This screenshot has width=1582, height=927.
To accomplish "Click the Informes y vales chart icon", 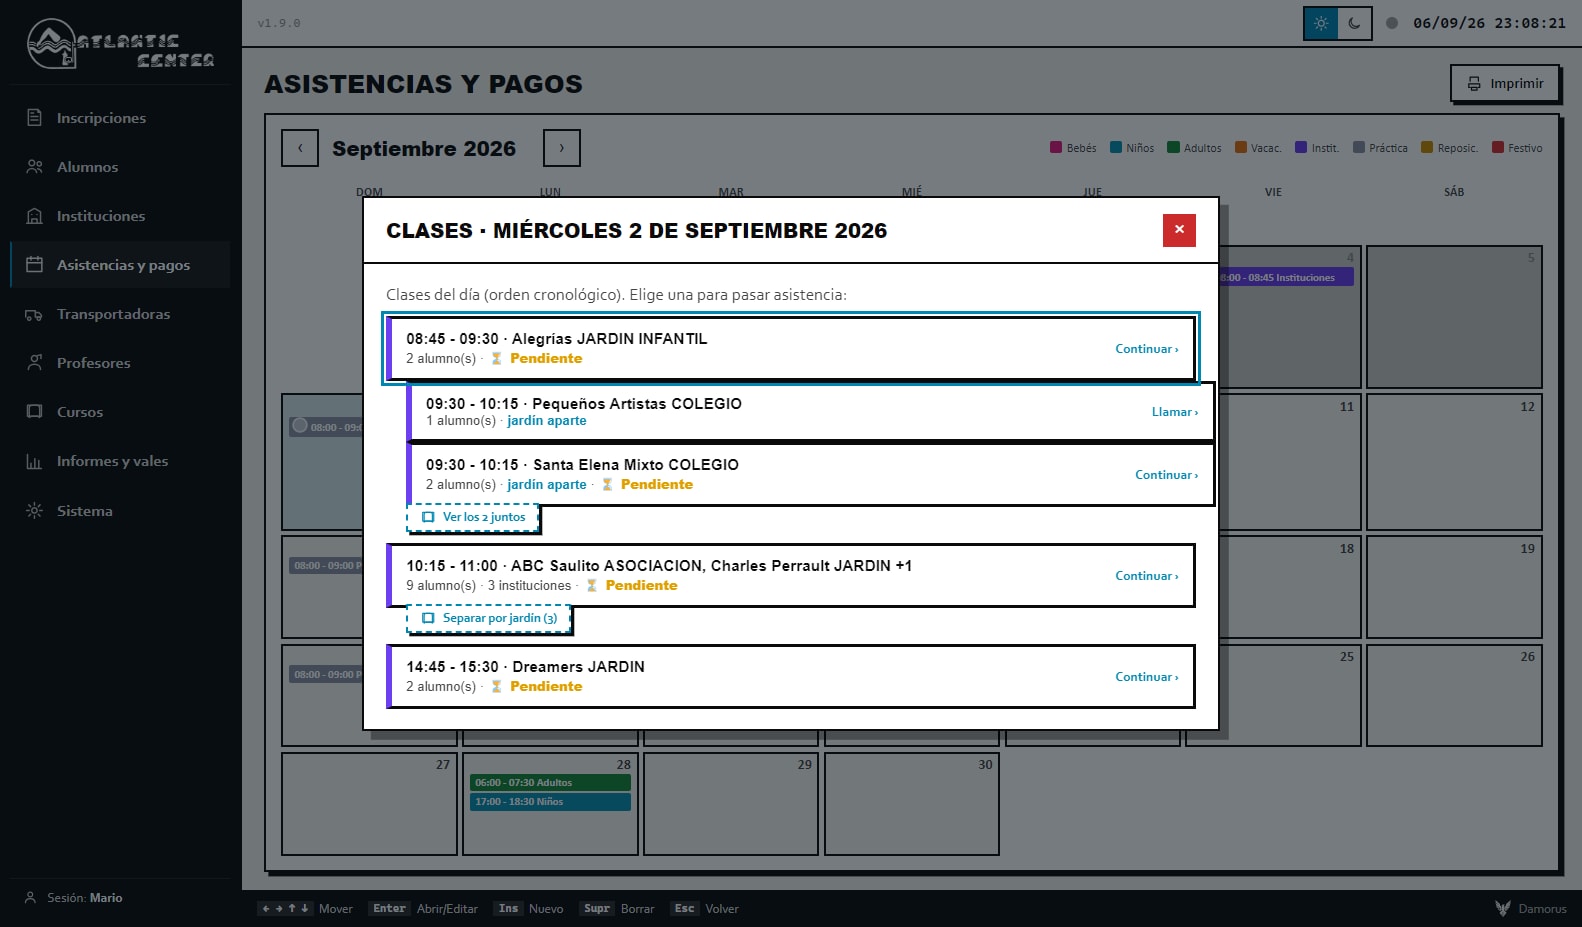I will pos(34,461).
